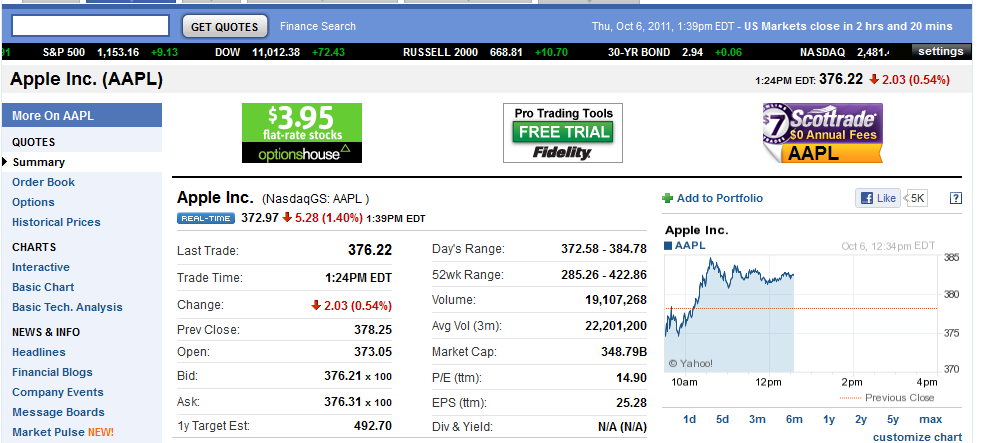
Task: Switch chart range to 6m
Action: point(794,419)
